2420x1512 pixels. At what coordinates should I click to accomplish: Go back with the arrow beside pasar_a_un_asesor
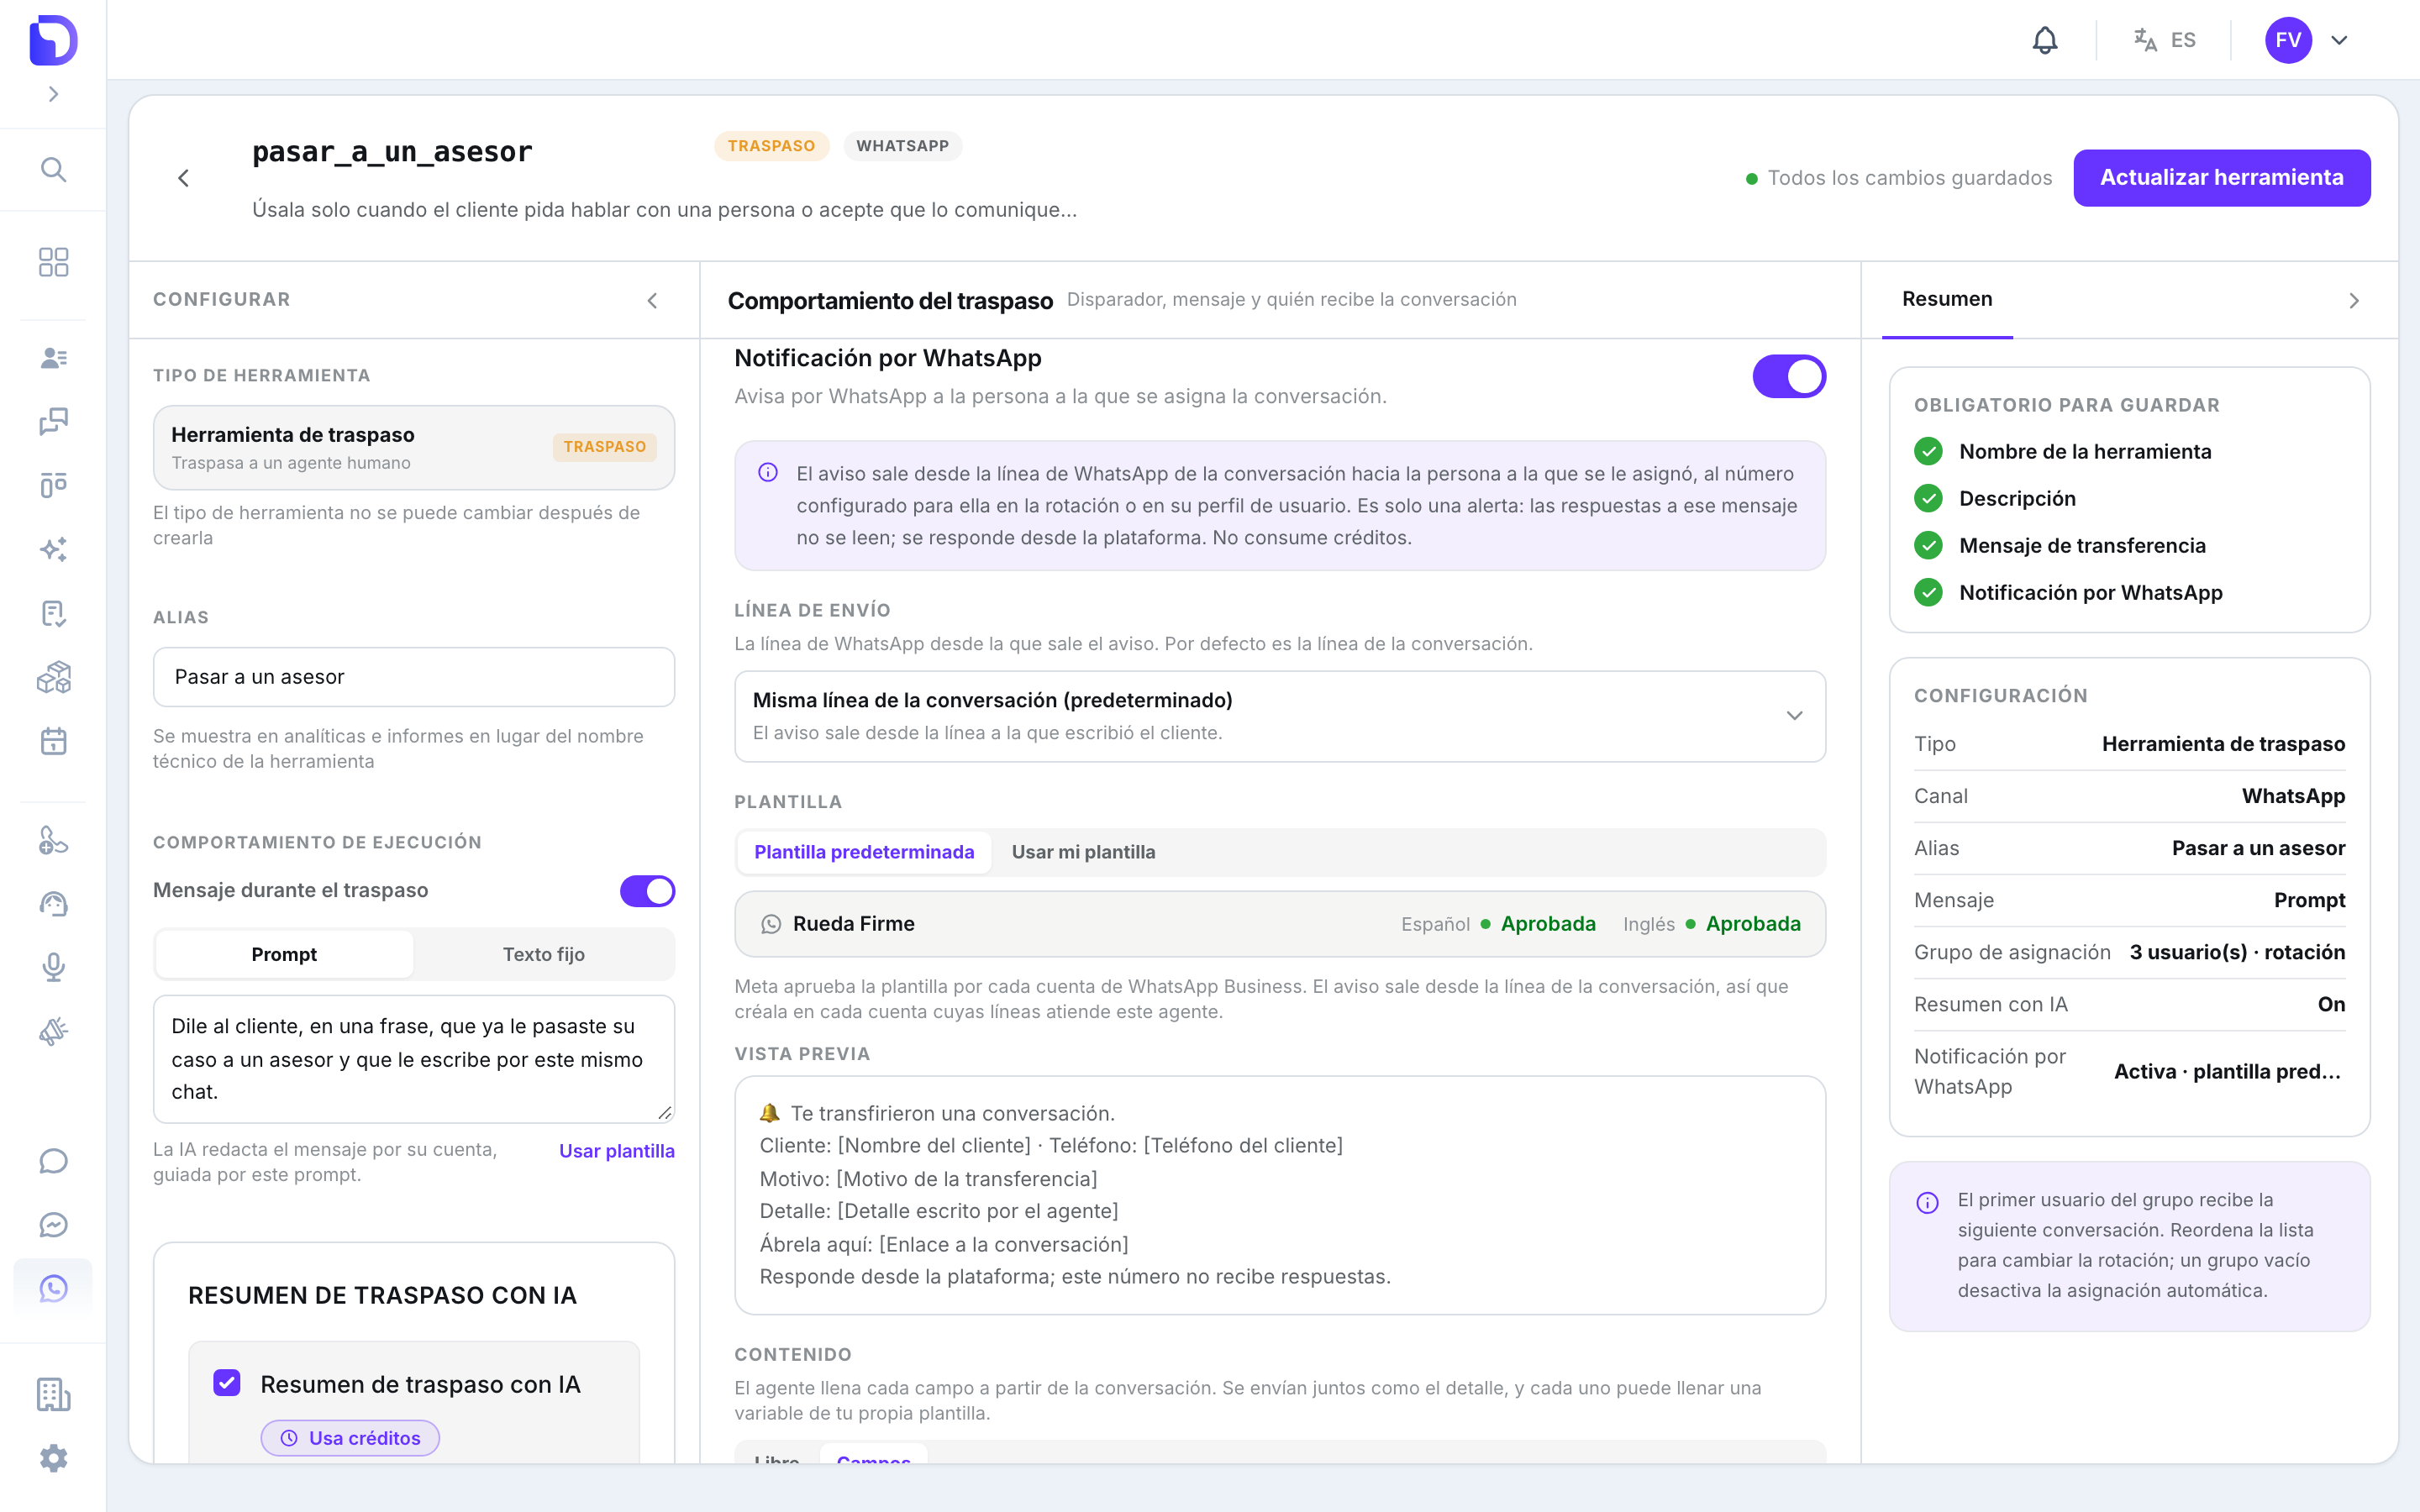(x=183, y=178)
